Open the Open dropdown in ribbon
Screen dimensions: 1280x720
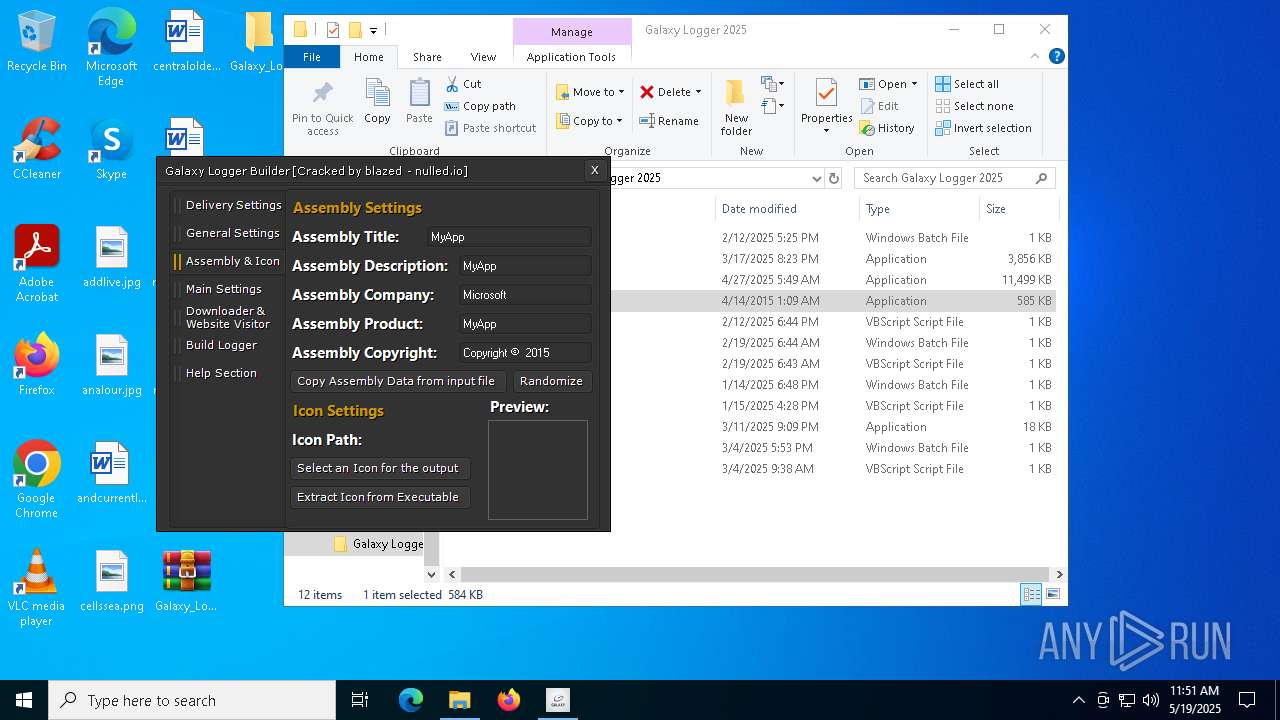coord(888,84)
